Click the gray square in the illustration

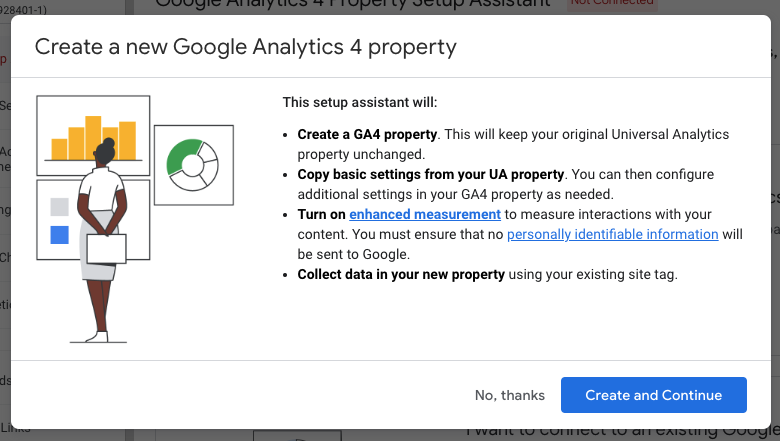coord(60,207)
